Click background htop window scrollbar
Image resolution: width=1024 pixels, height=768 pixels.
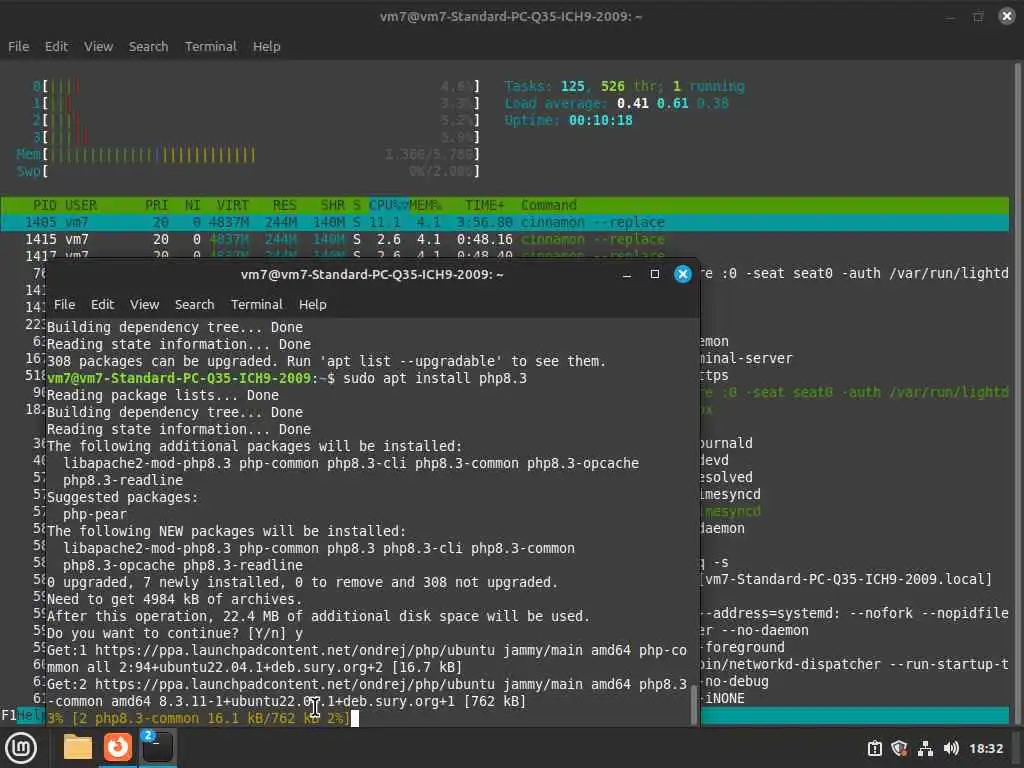coord(1017,392)
